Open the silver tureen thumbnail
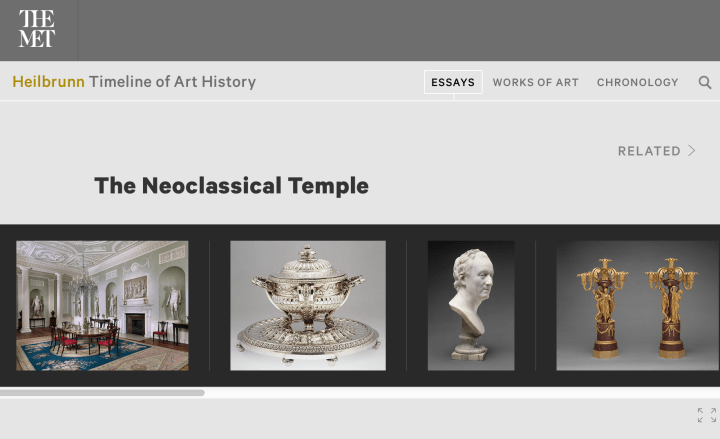 pos(308,305)
